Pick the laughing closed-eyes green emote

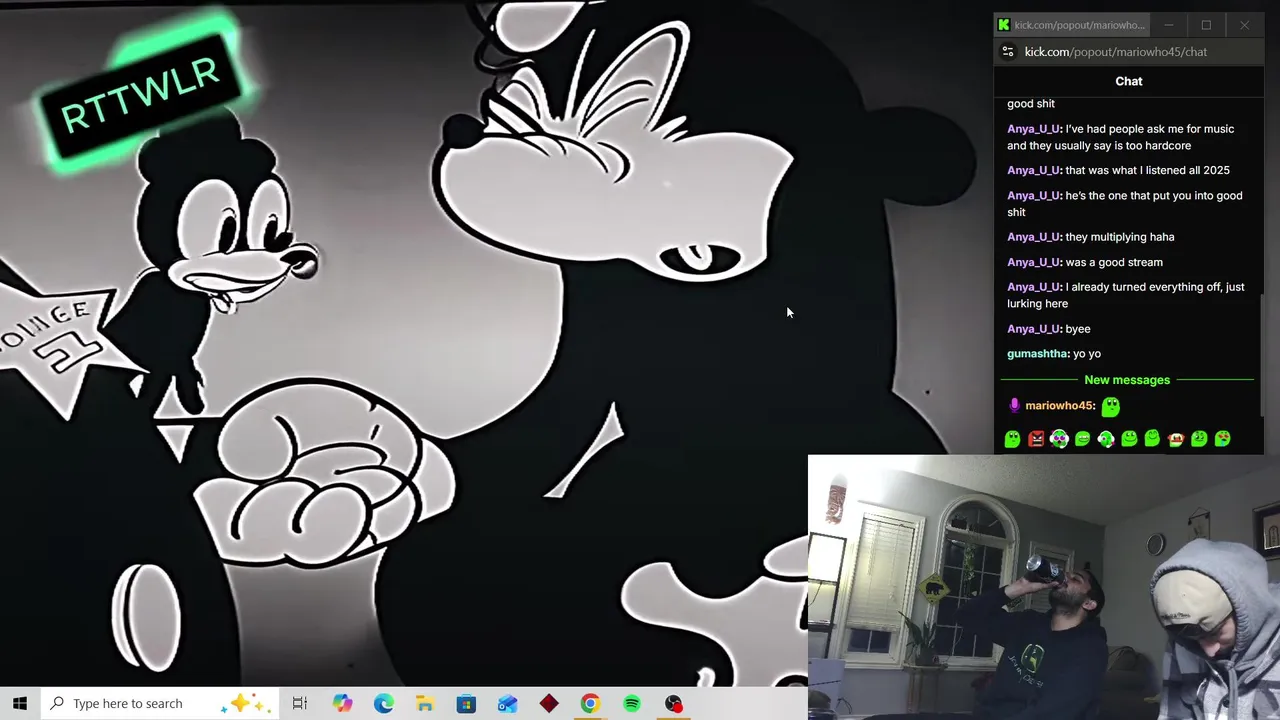point(1152,438)
